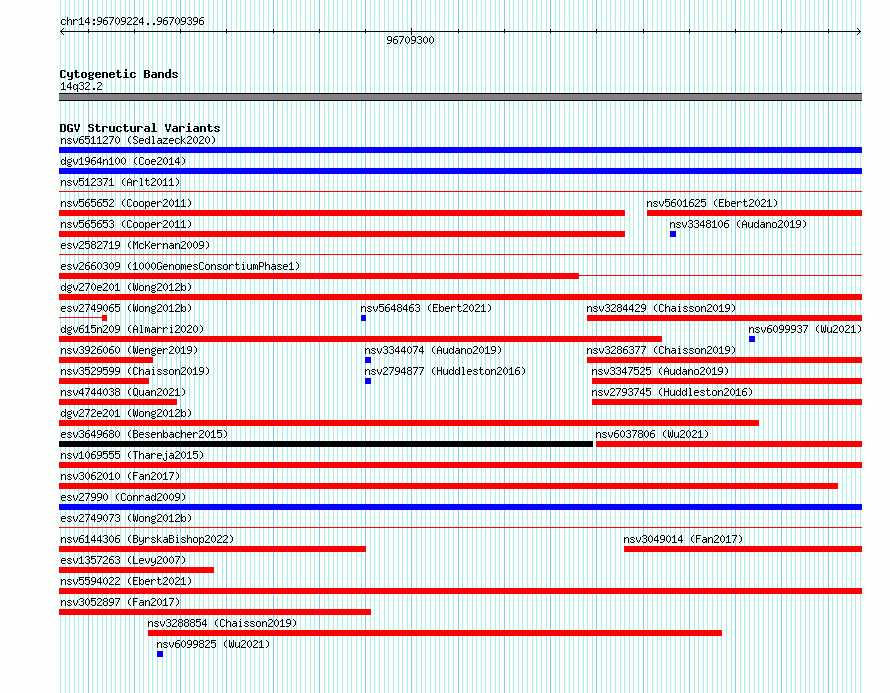Open the nsv512371 (Arlt2011) variant
Viewport: 890px width, 693px height.
tap(120, 182)
